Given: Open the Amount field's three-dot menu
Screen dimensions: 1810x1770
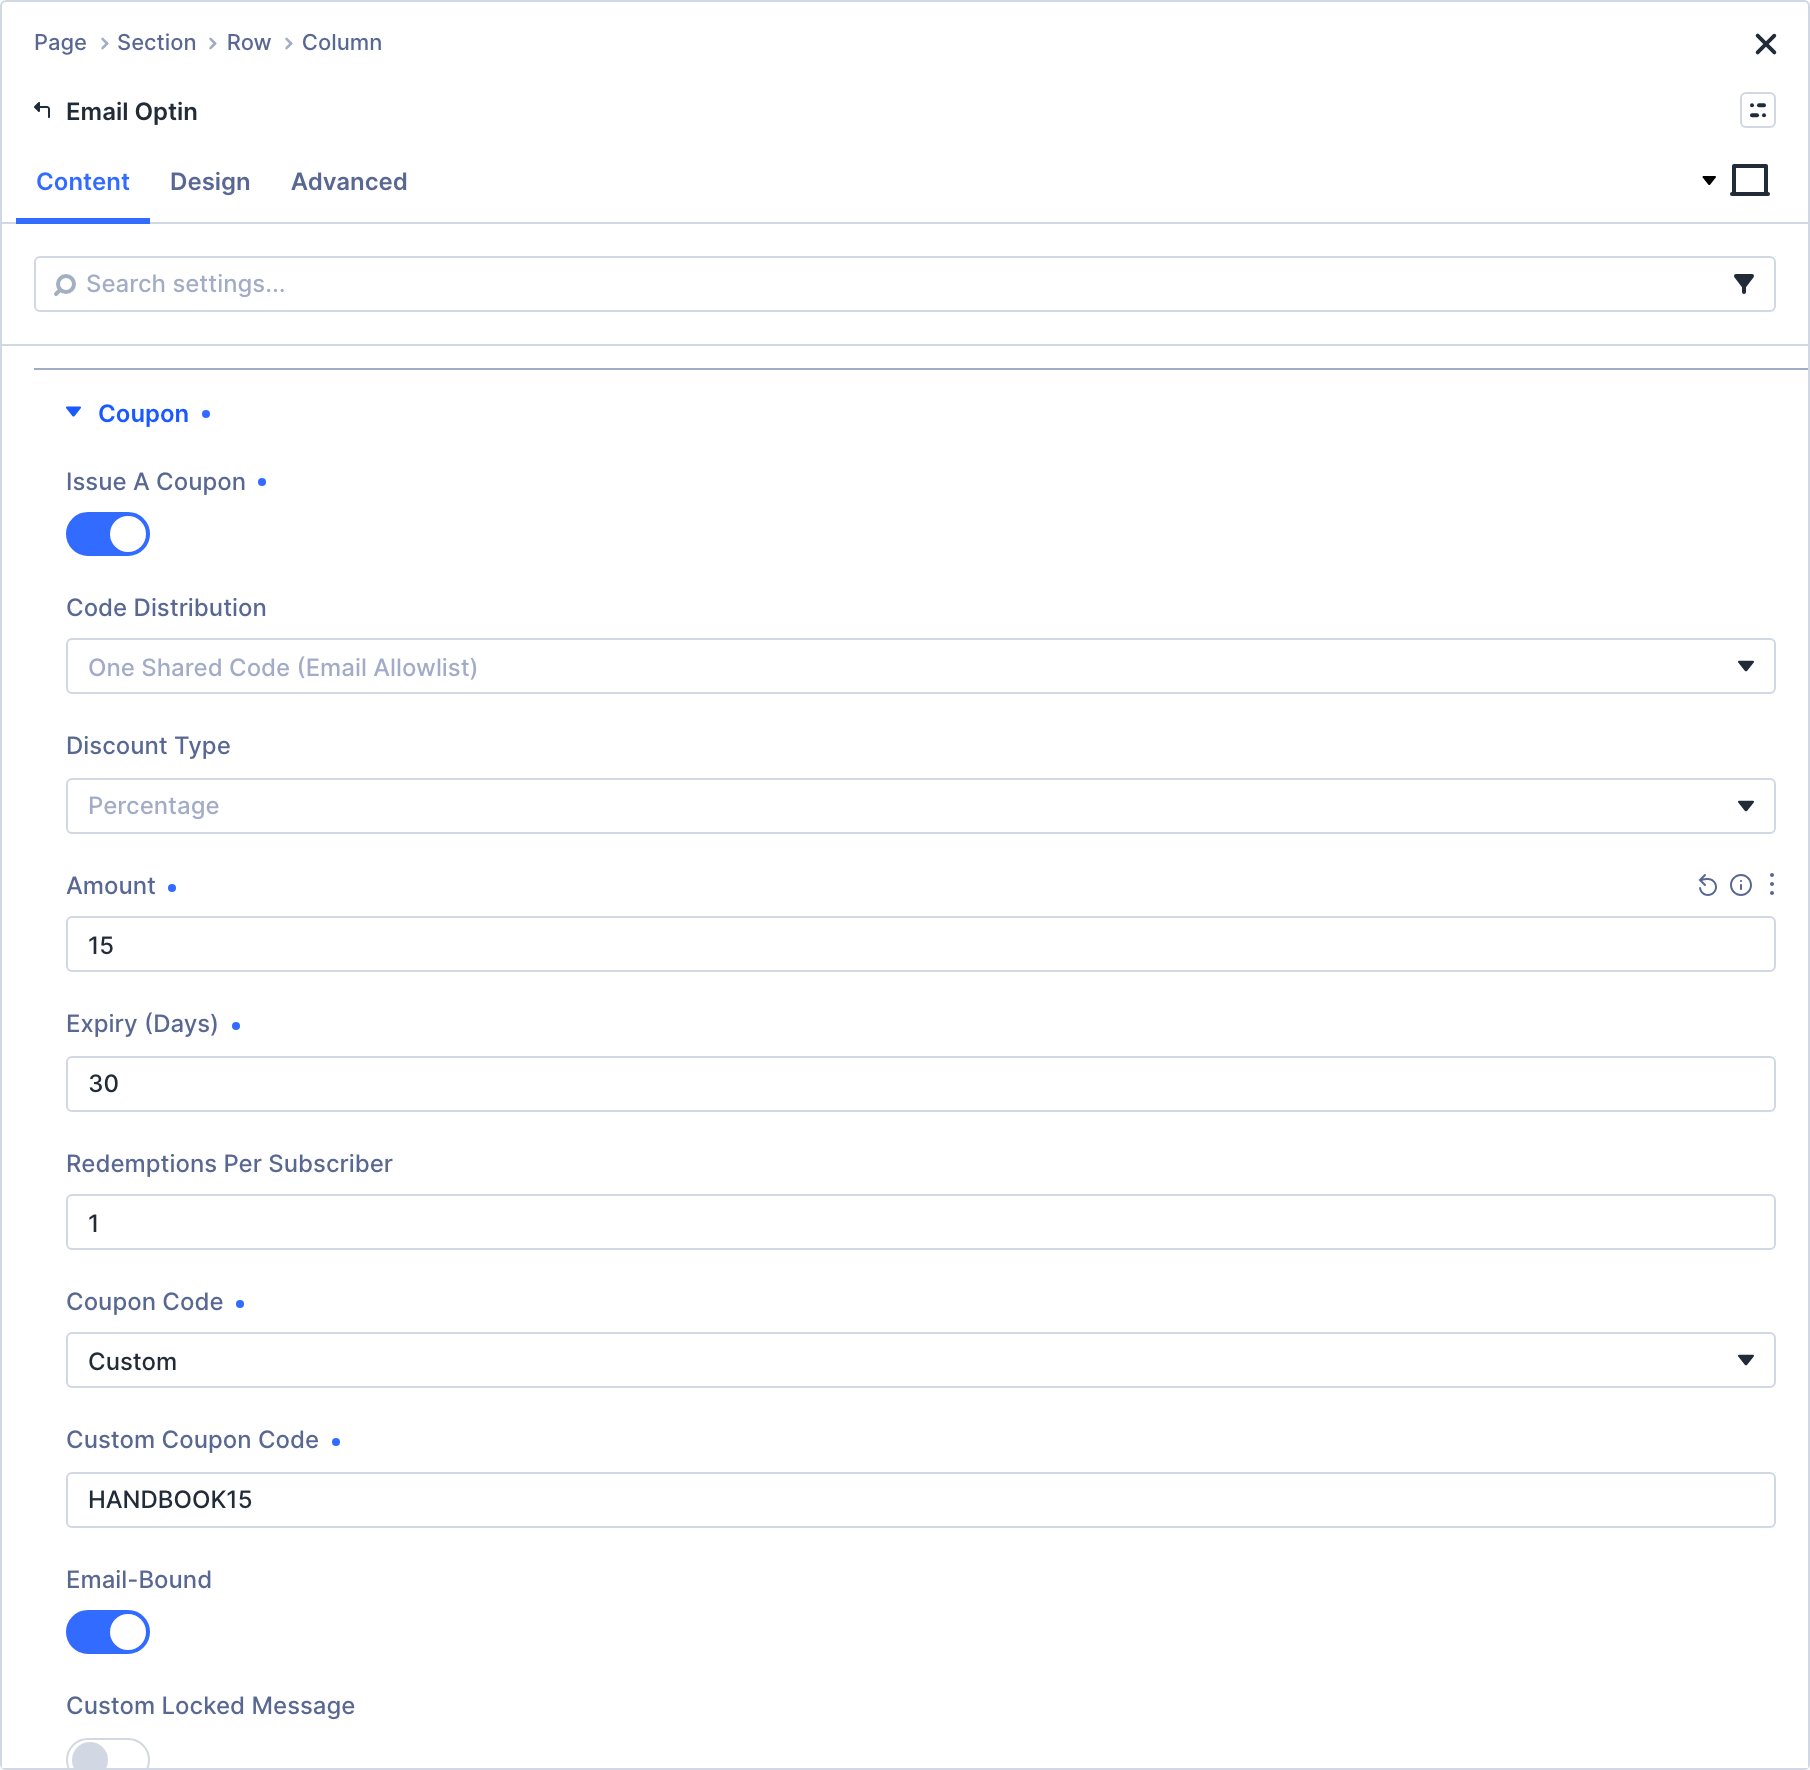Looking at the screenshot, I should click(1771, 884).
